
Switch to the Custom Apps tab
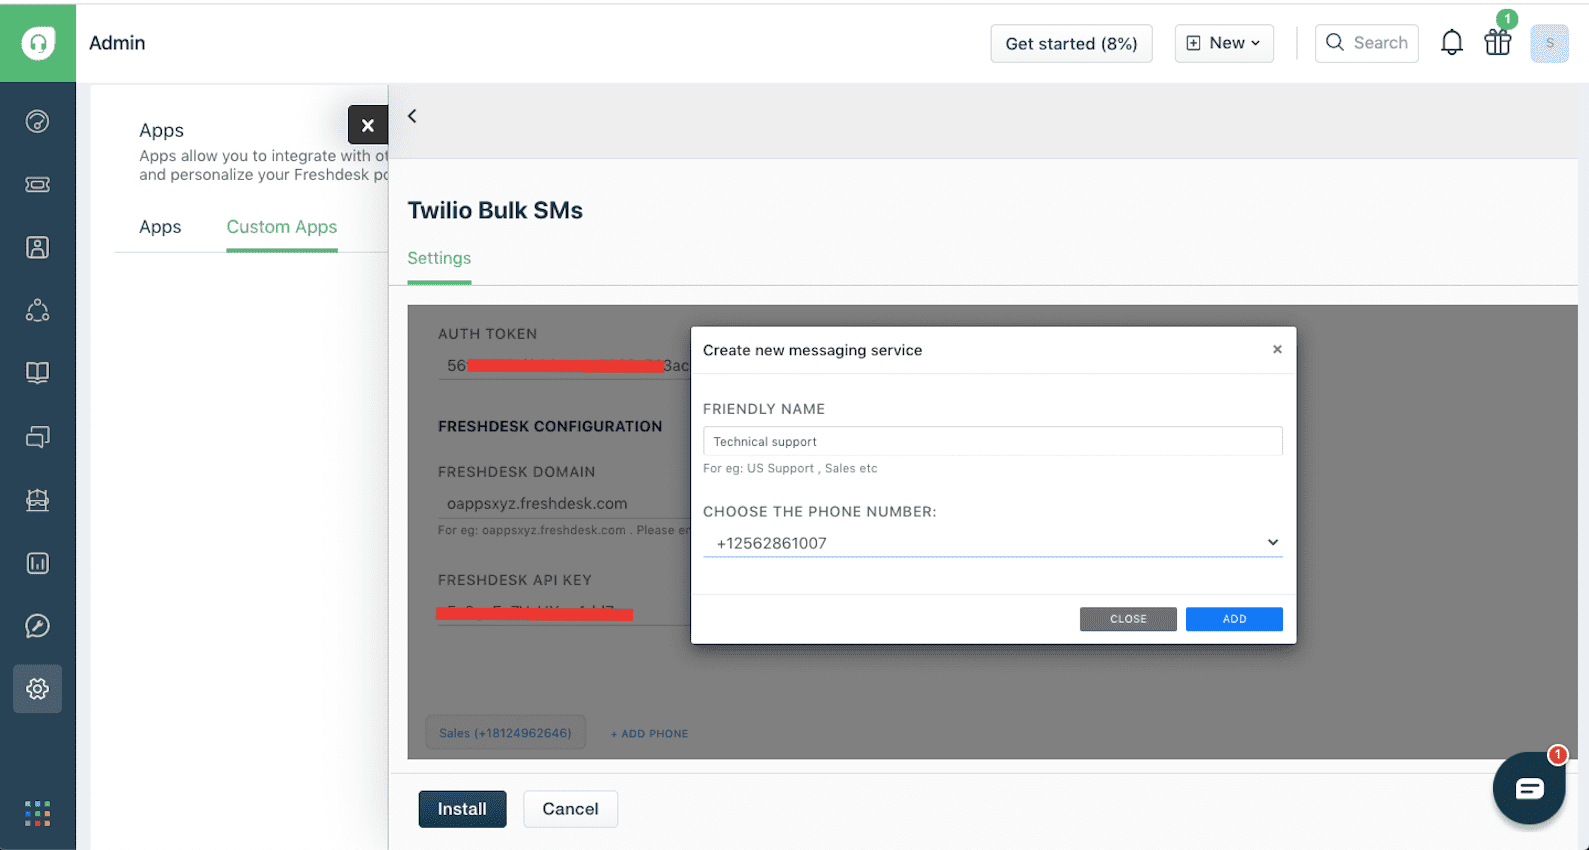click(x=282, y=227)
